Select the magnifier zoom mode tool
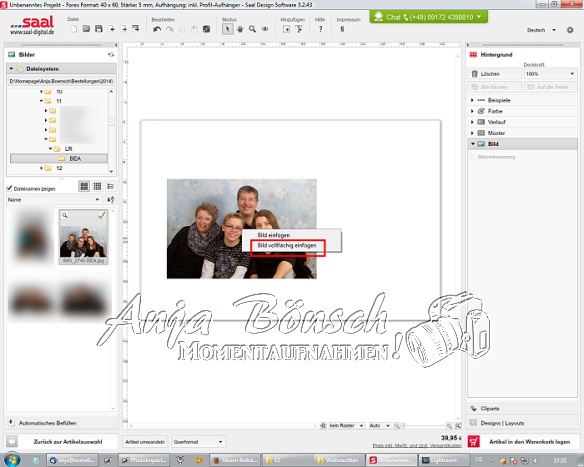This screenshot has height=467, width=584. (252, 29)
